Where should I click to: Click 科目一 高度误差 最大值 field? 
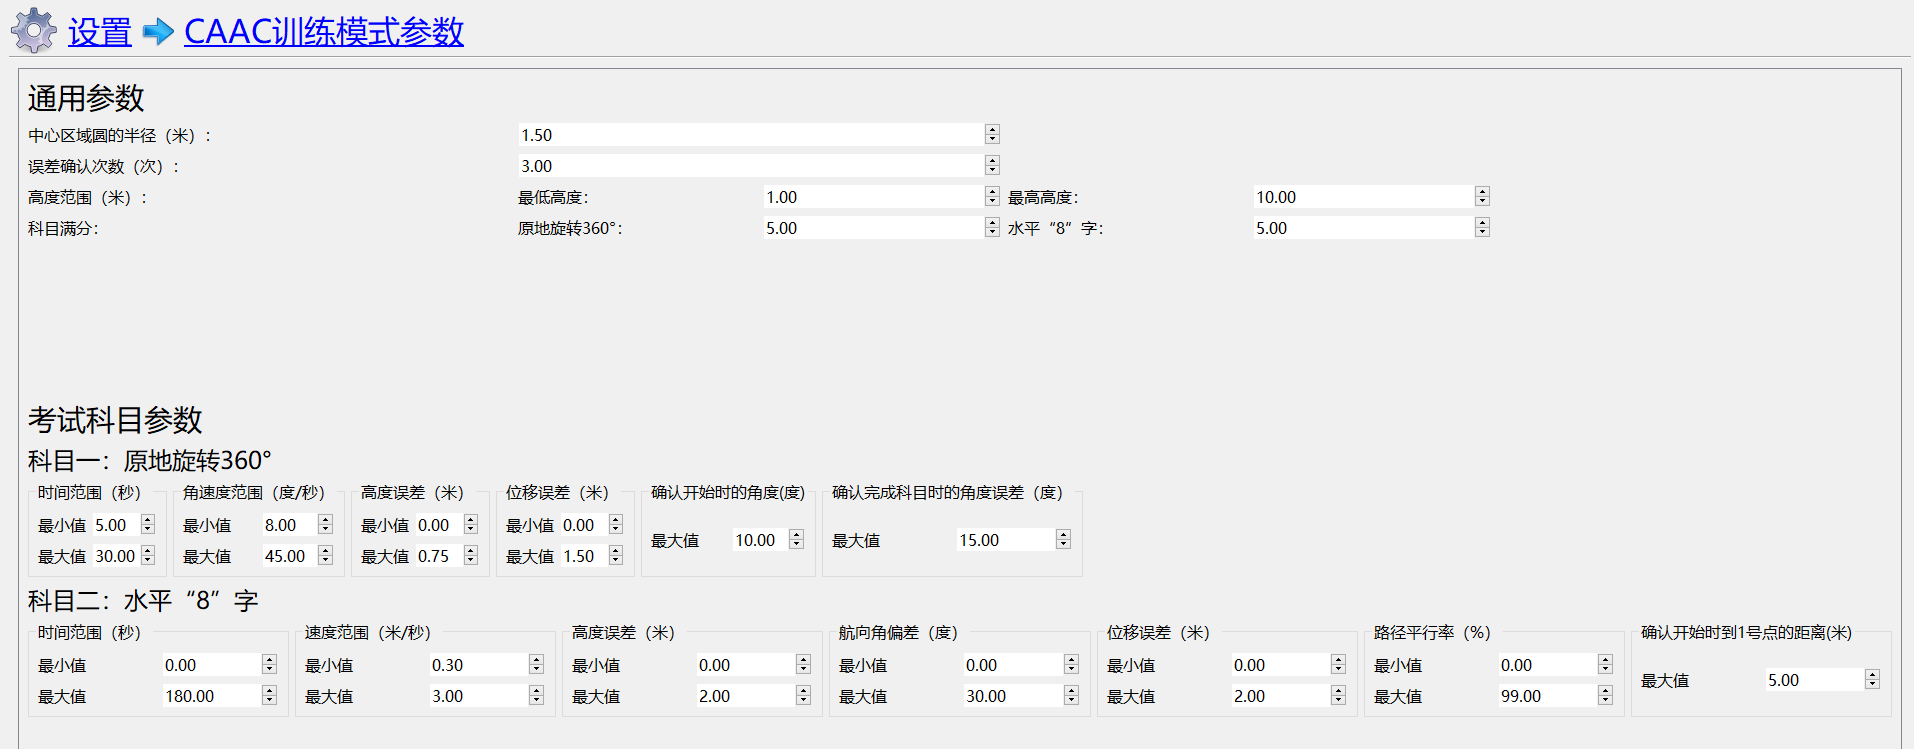point(438,556)
